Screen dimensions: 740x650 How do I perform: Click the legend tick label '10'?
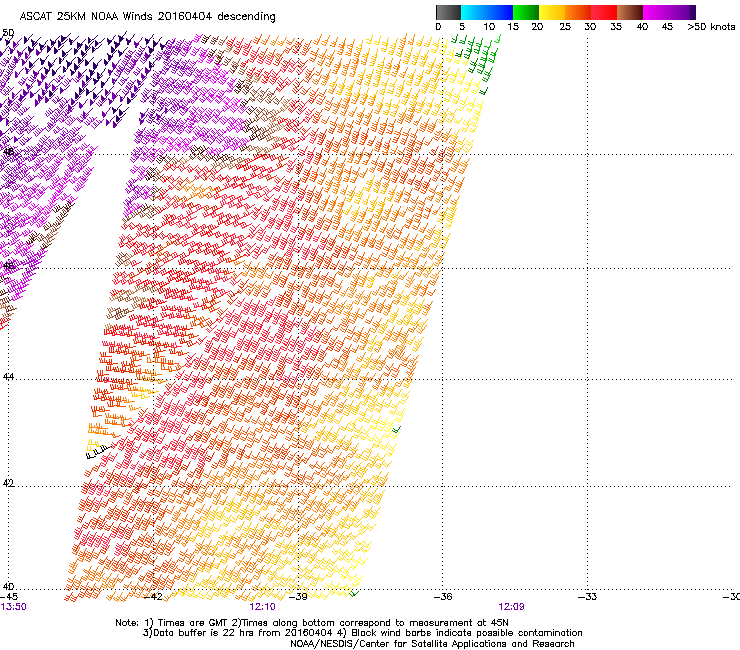click(x=489, y=27)
